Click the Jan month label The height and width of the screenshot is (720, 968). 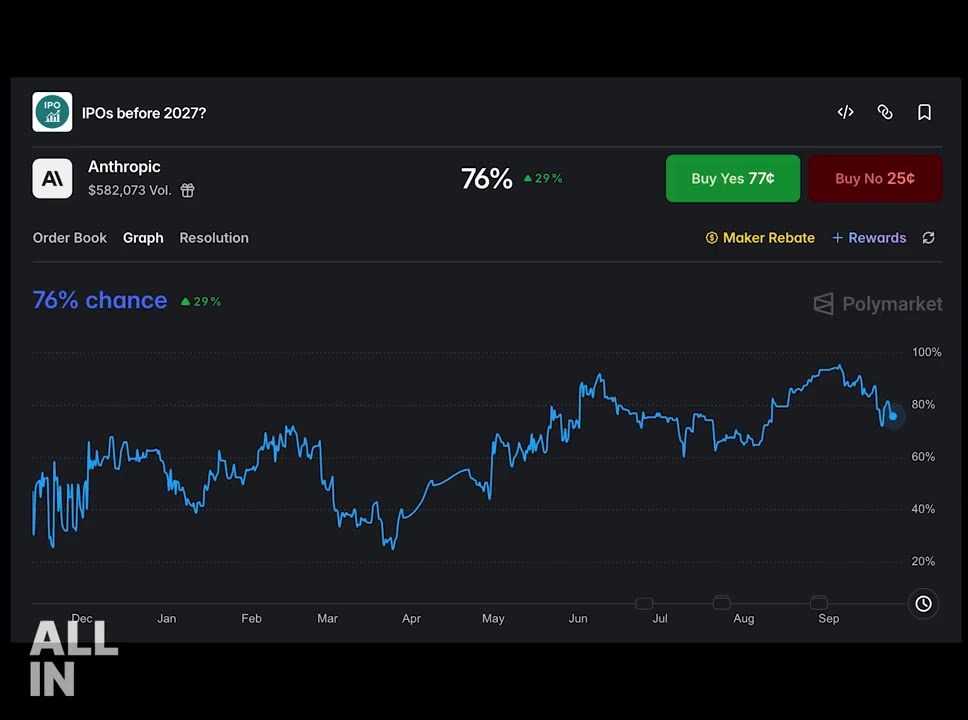(x=167, y=618)
